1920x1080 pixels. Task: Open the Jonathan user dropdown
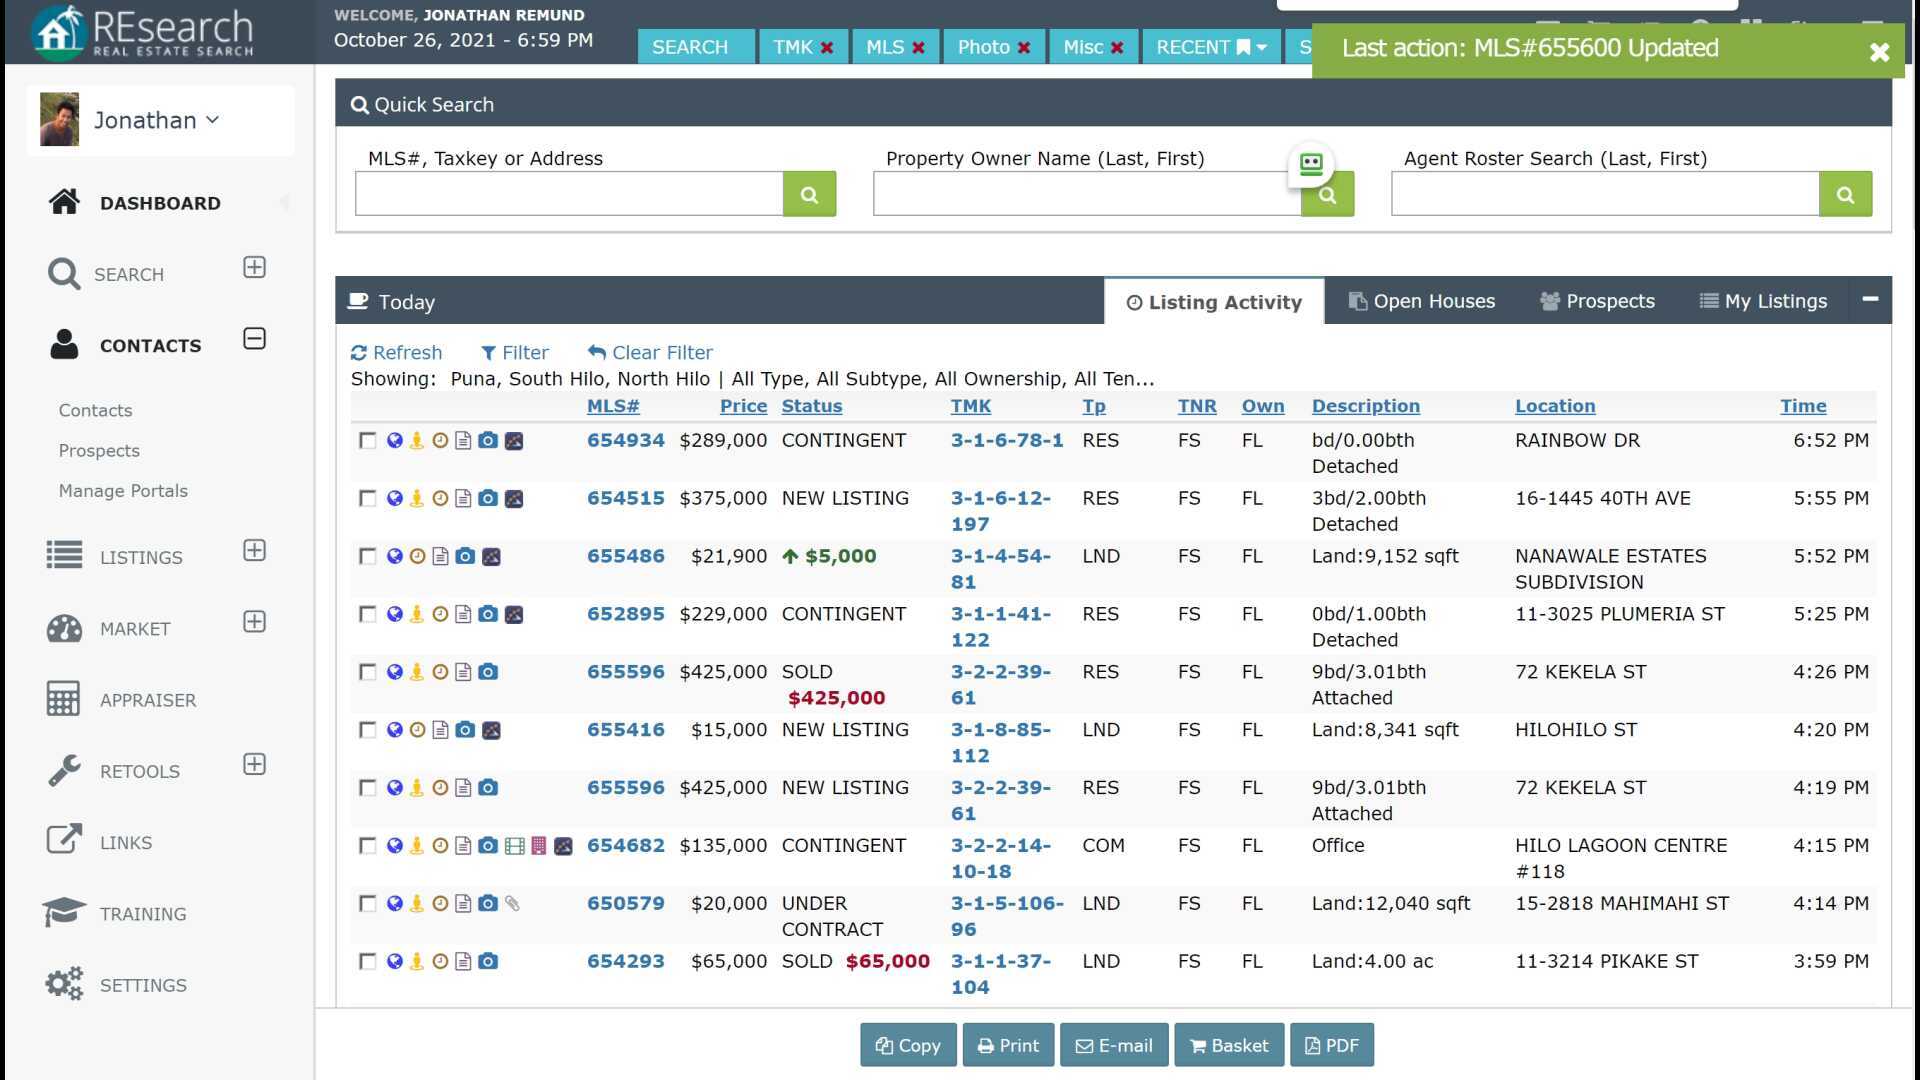pyautogui.click(x=155, y=121)
